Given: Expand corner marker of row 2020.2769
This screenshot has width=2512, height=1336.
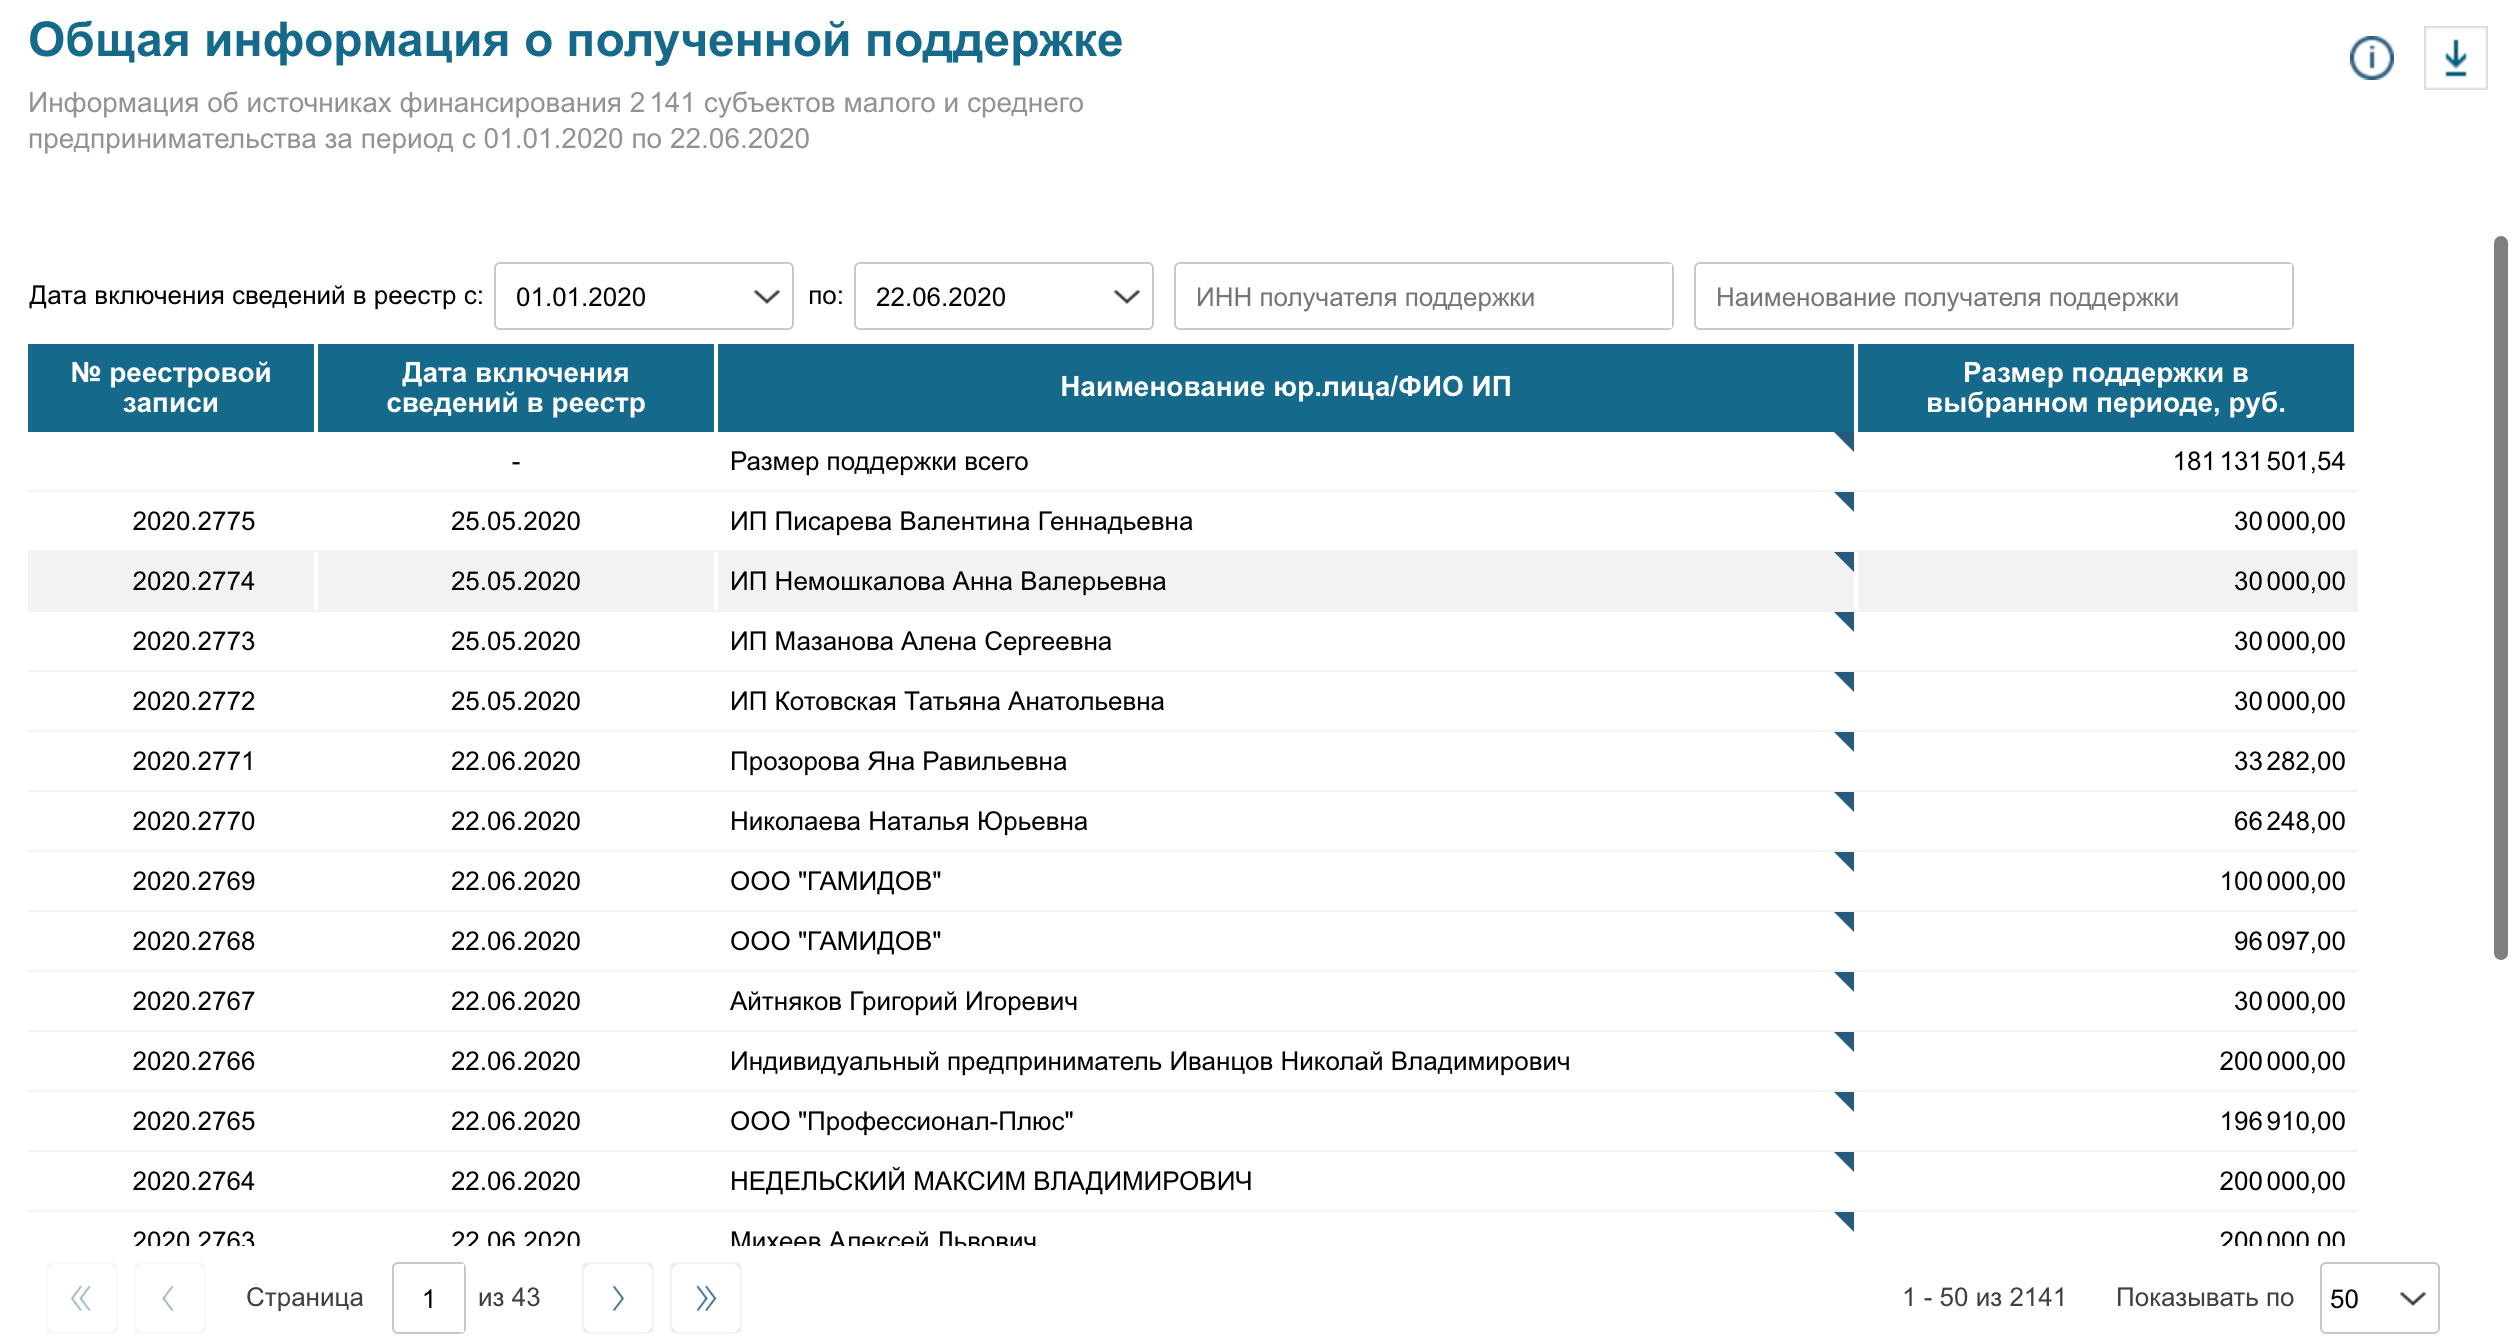Looking at the screenshot, I should (1845, 861).
